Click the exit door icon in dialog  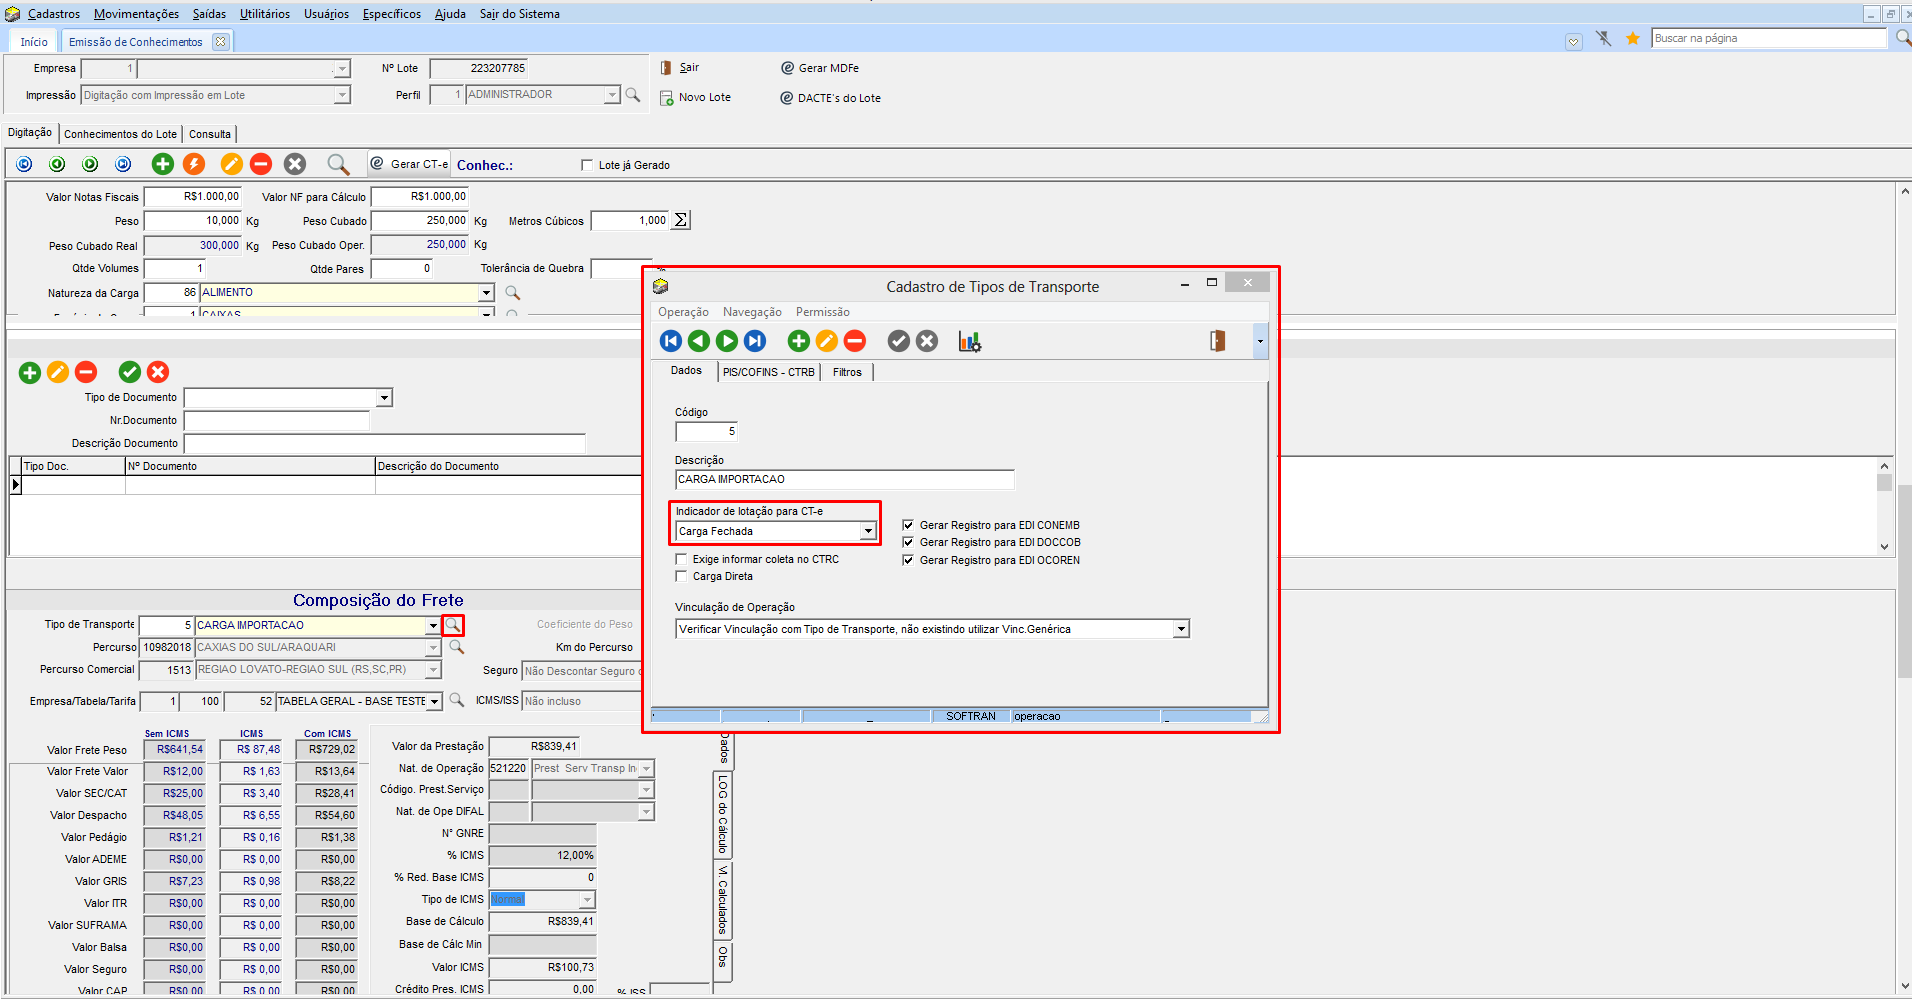coord(1217,341)
